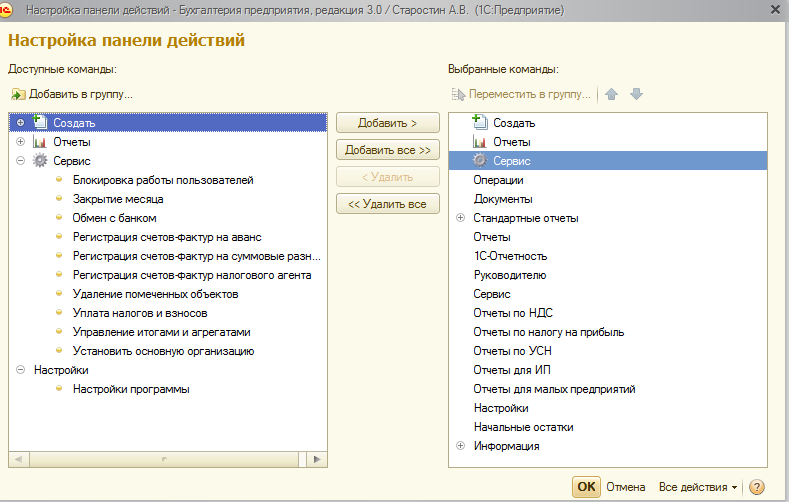Viewport: 789px width, 502px height.
Task: Click 'Переместить в группу...' text command
Action: tap(529, 94)
